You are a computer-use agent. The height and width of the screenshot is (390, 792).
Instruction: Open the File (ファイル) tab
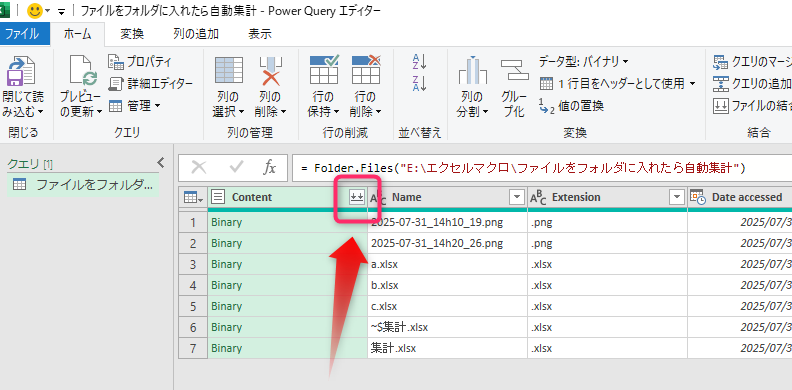[x=22, y=34]
